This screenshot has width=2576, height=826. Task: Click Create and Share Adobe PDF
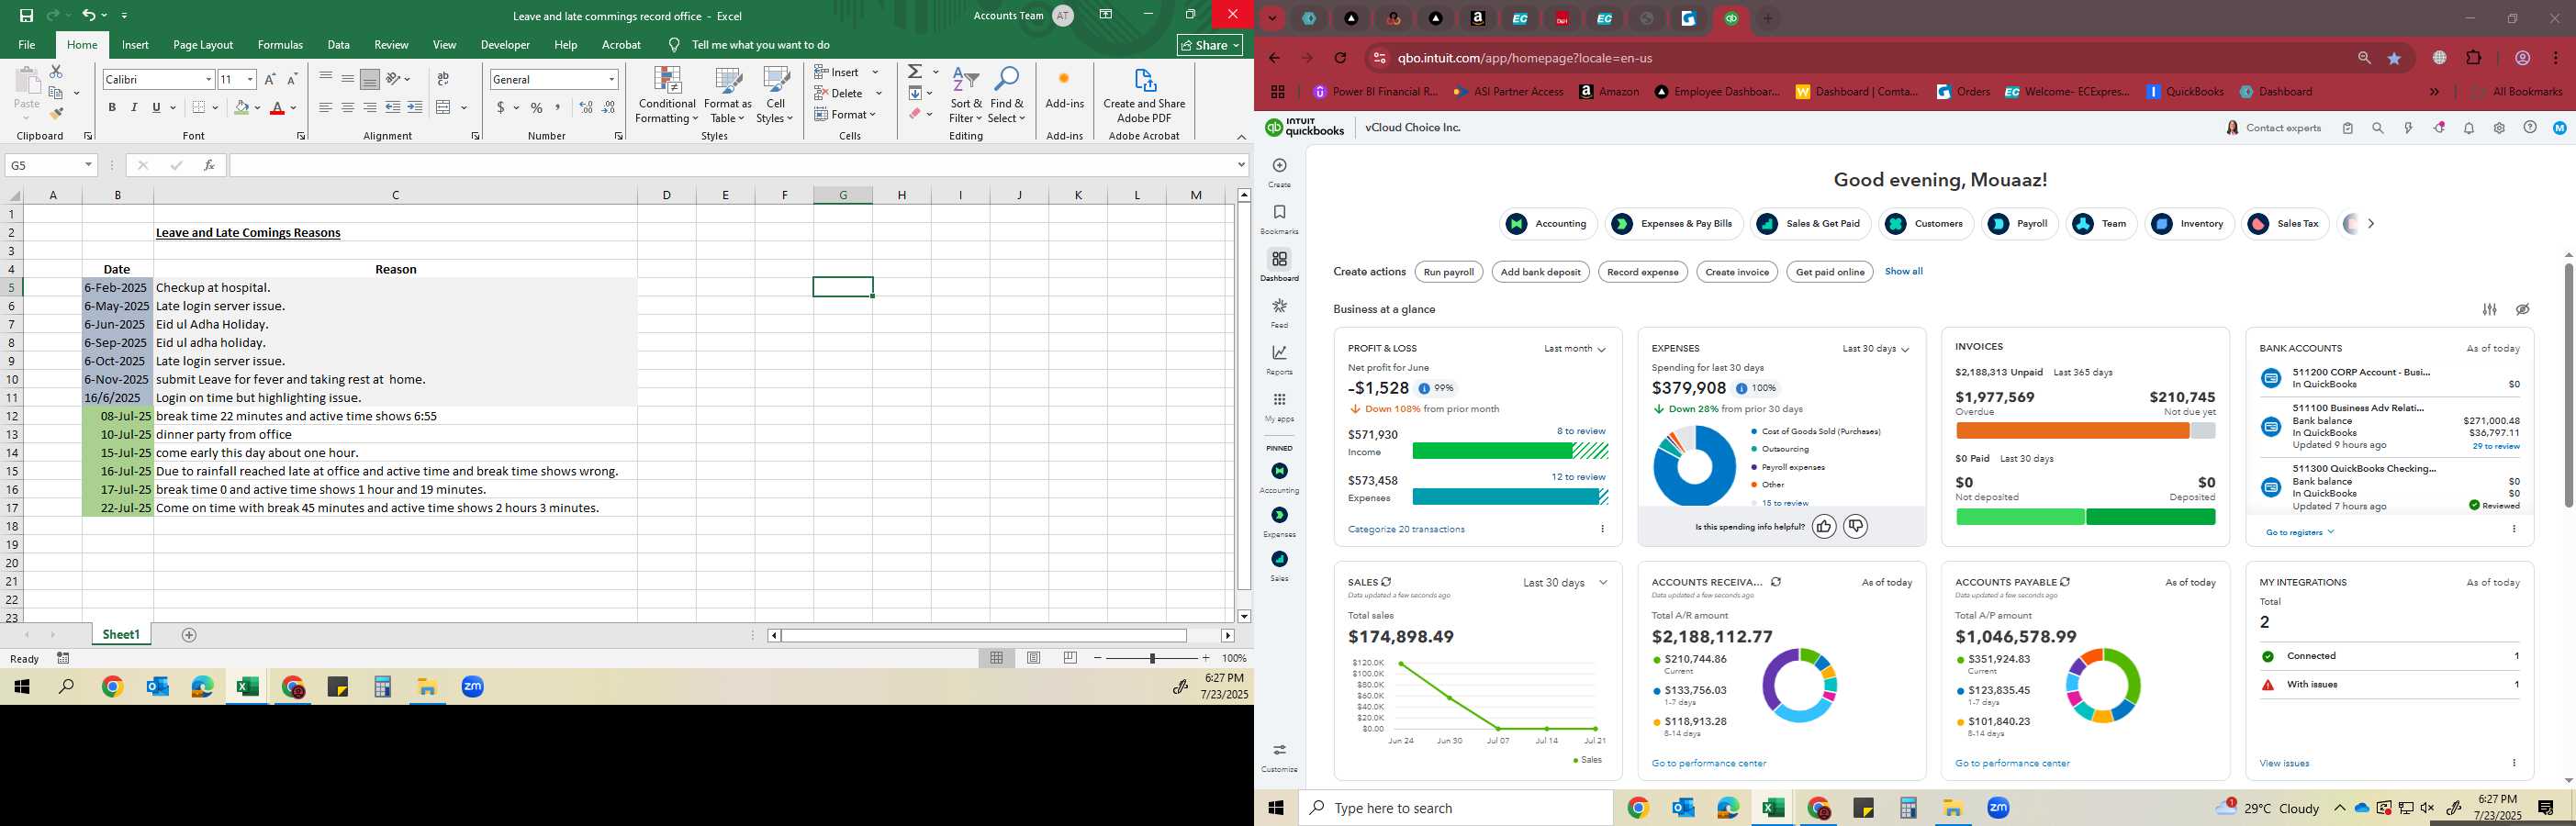[1144, 95]
